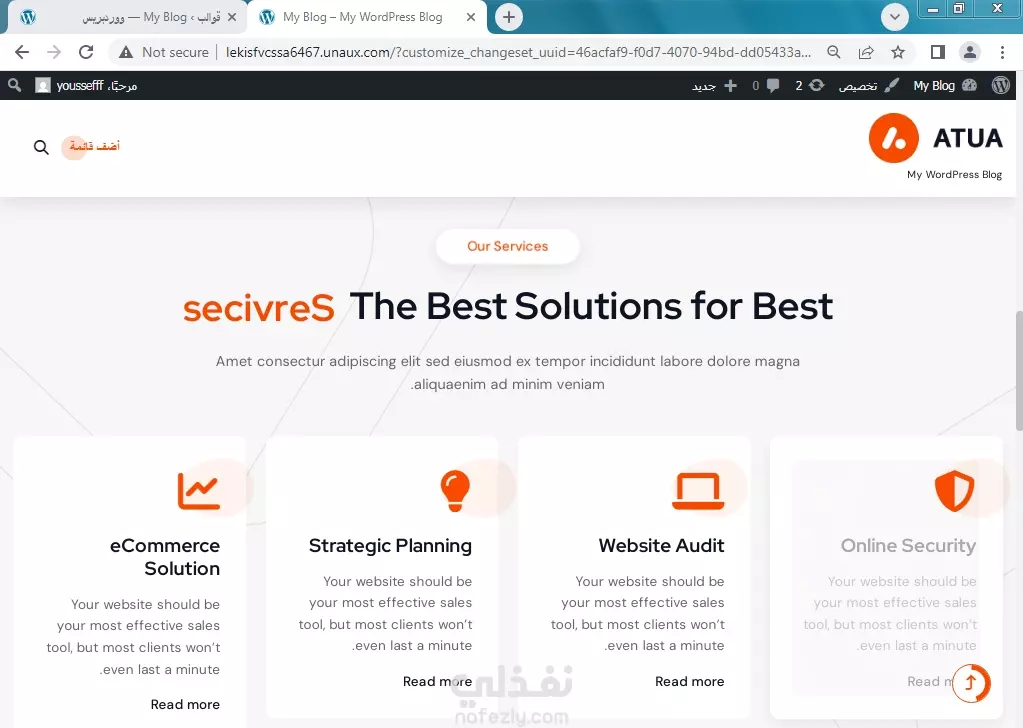Toggle the browser side panel
This screenshot has height=728, width=1023.
(938, 52)
